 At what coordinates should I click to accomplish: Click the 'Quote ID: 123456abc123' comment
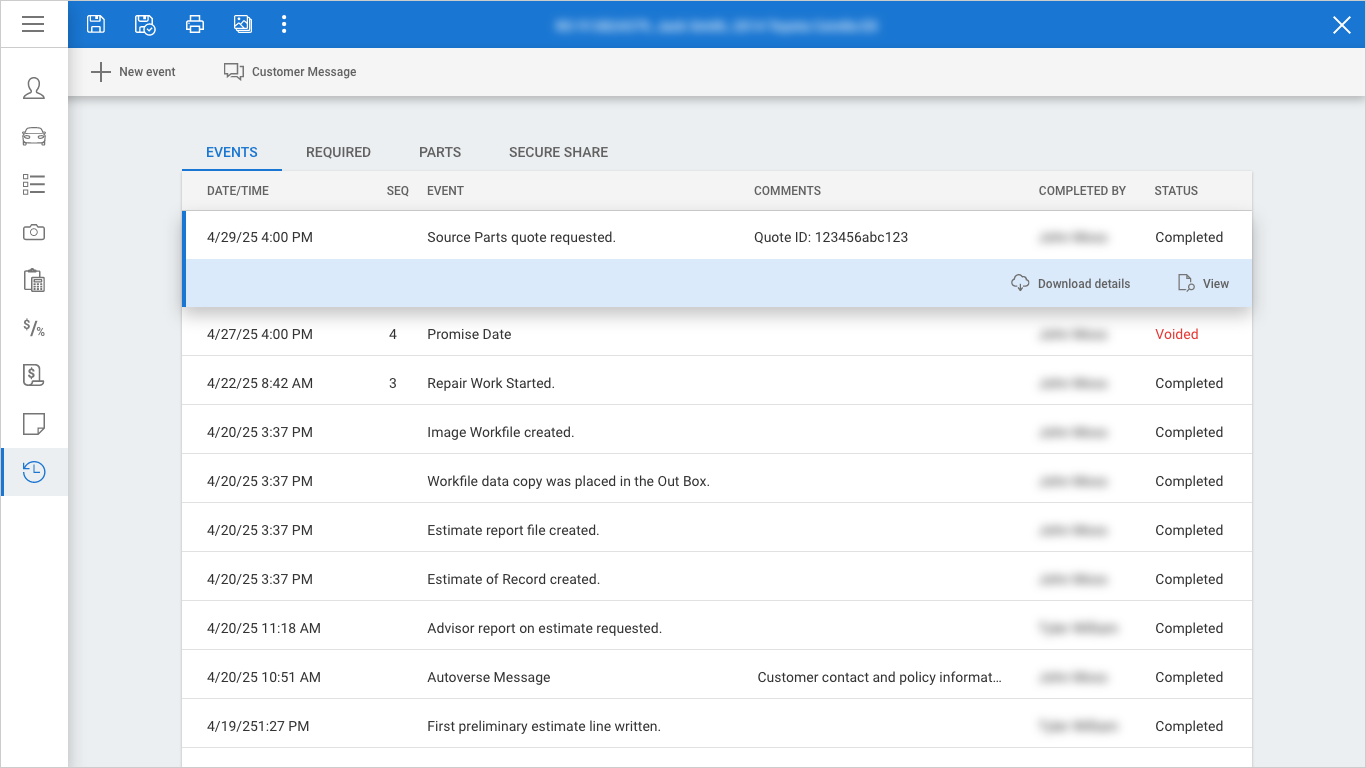pos(831,237)
